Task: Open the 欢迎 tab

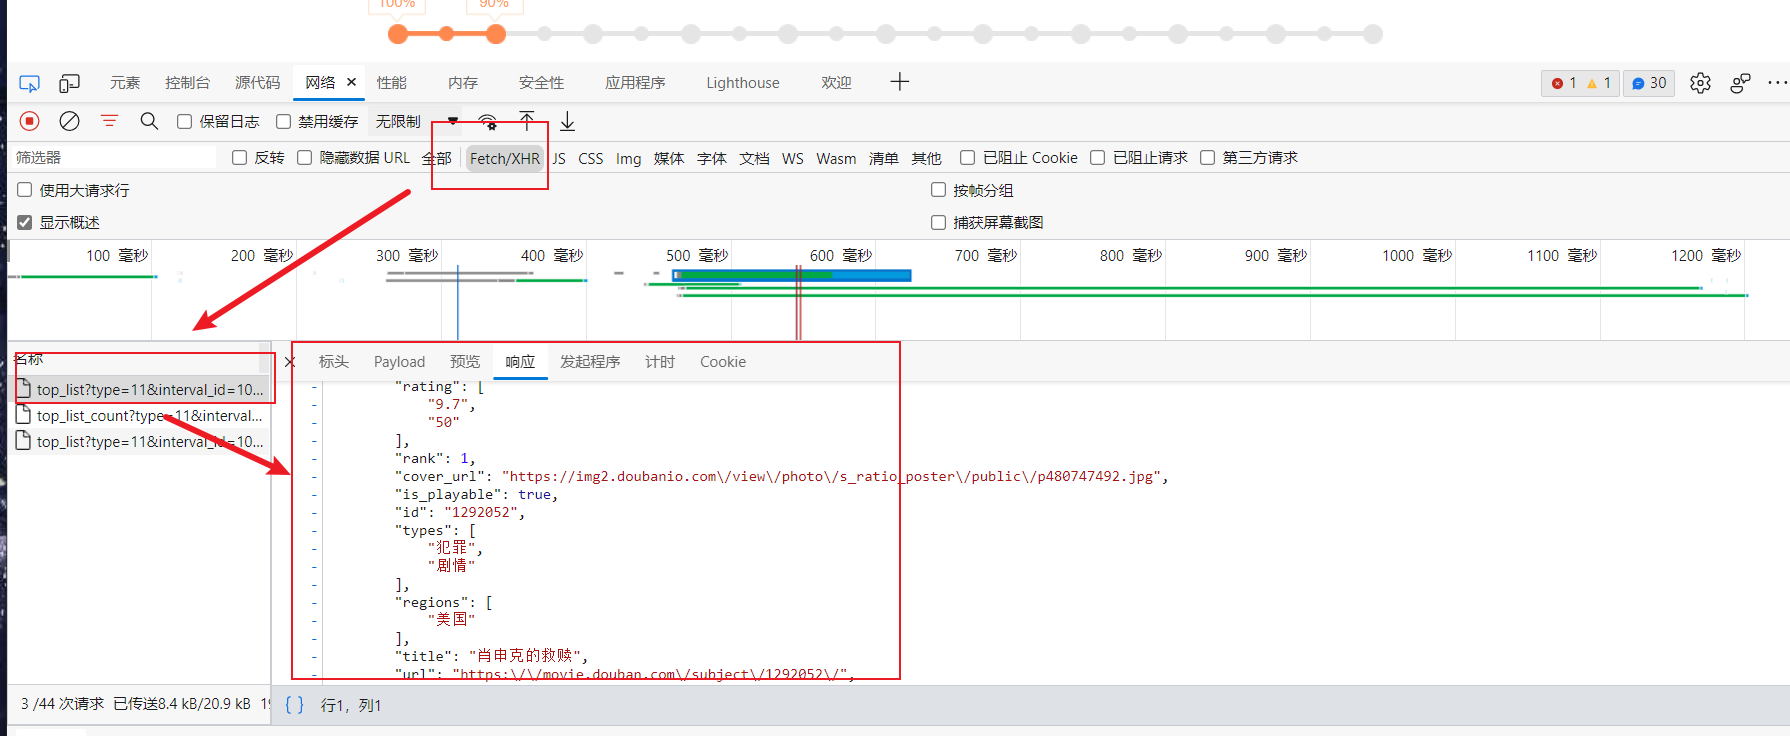Action: (x=836, y=83)
